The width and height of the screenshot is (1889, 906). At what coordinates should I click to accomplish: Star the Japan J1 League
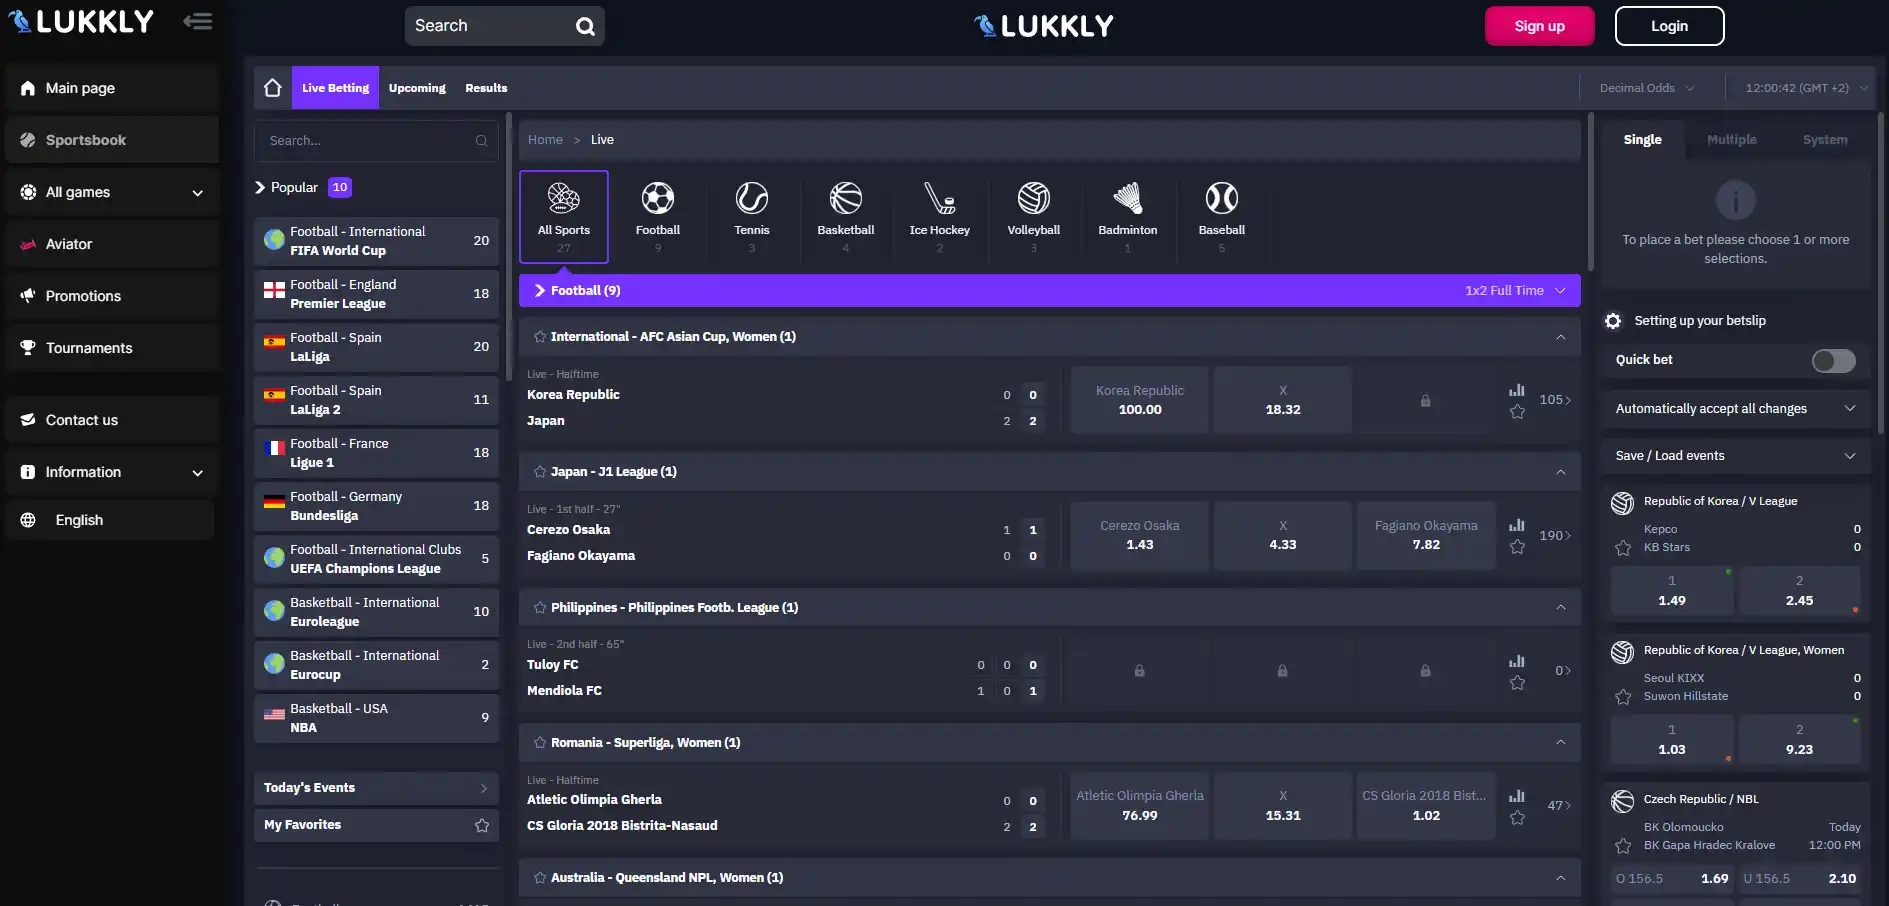click(x=540, y=472)
